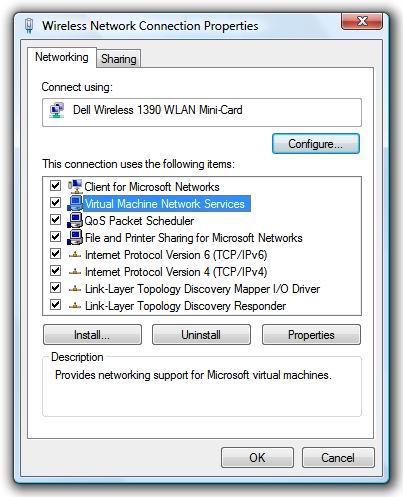Uncheck Internet Protocol Version 6 checkbox
The image size is (403, 497).
[x=55, y=253]
